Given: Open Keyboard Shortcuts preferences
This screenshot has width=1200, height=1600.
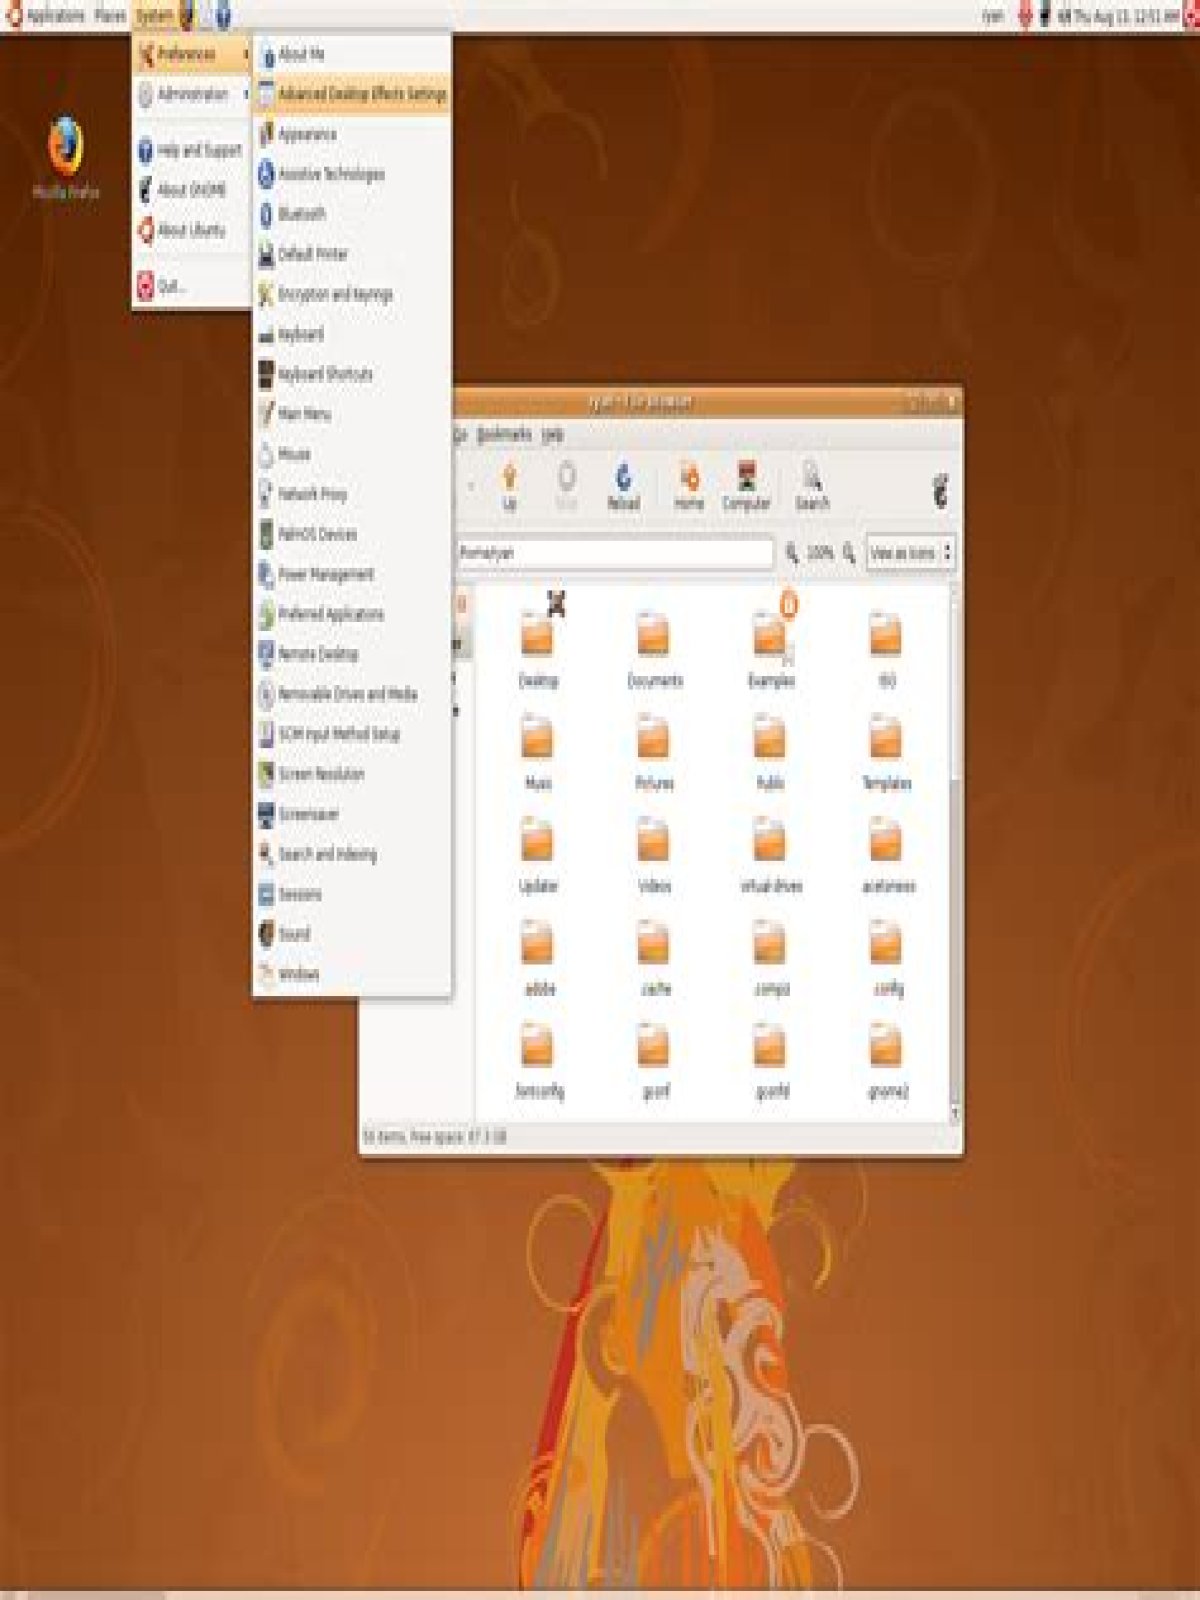Looking at the screenshot, I should pos(351,374).
